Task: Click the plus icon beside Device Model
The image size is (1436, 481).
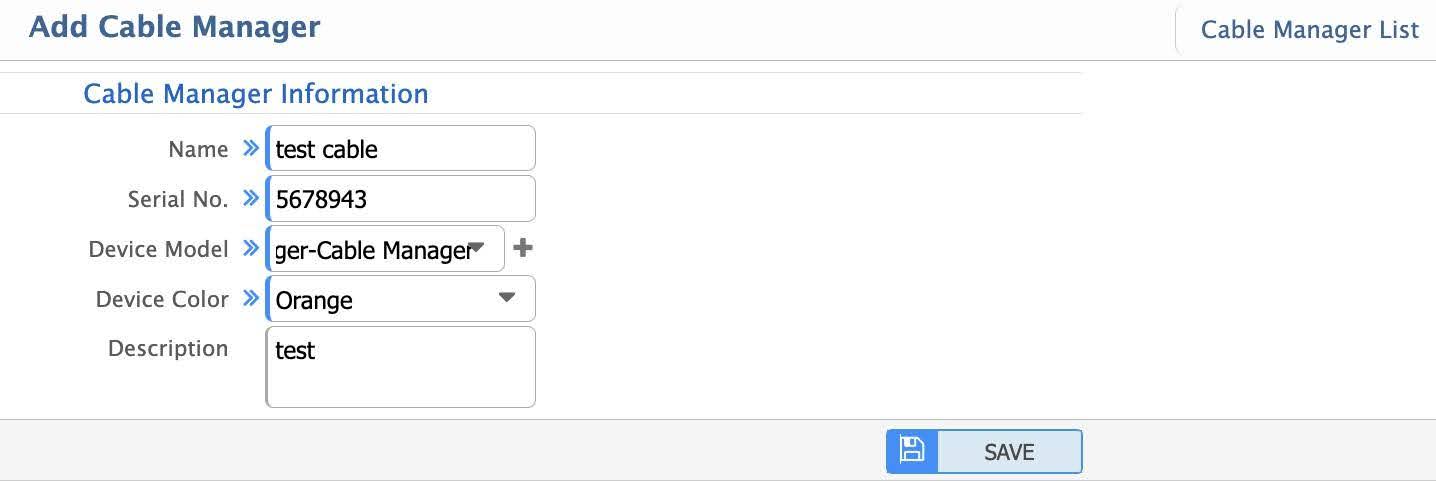Action: [522, 248]
